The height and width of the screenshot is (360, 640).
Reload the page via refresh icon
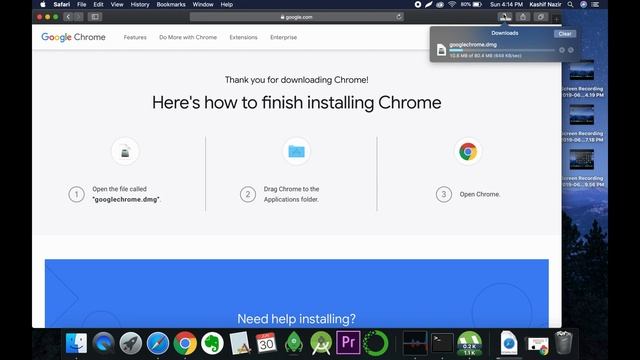(399, 17)
